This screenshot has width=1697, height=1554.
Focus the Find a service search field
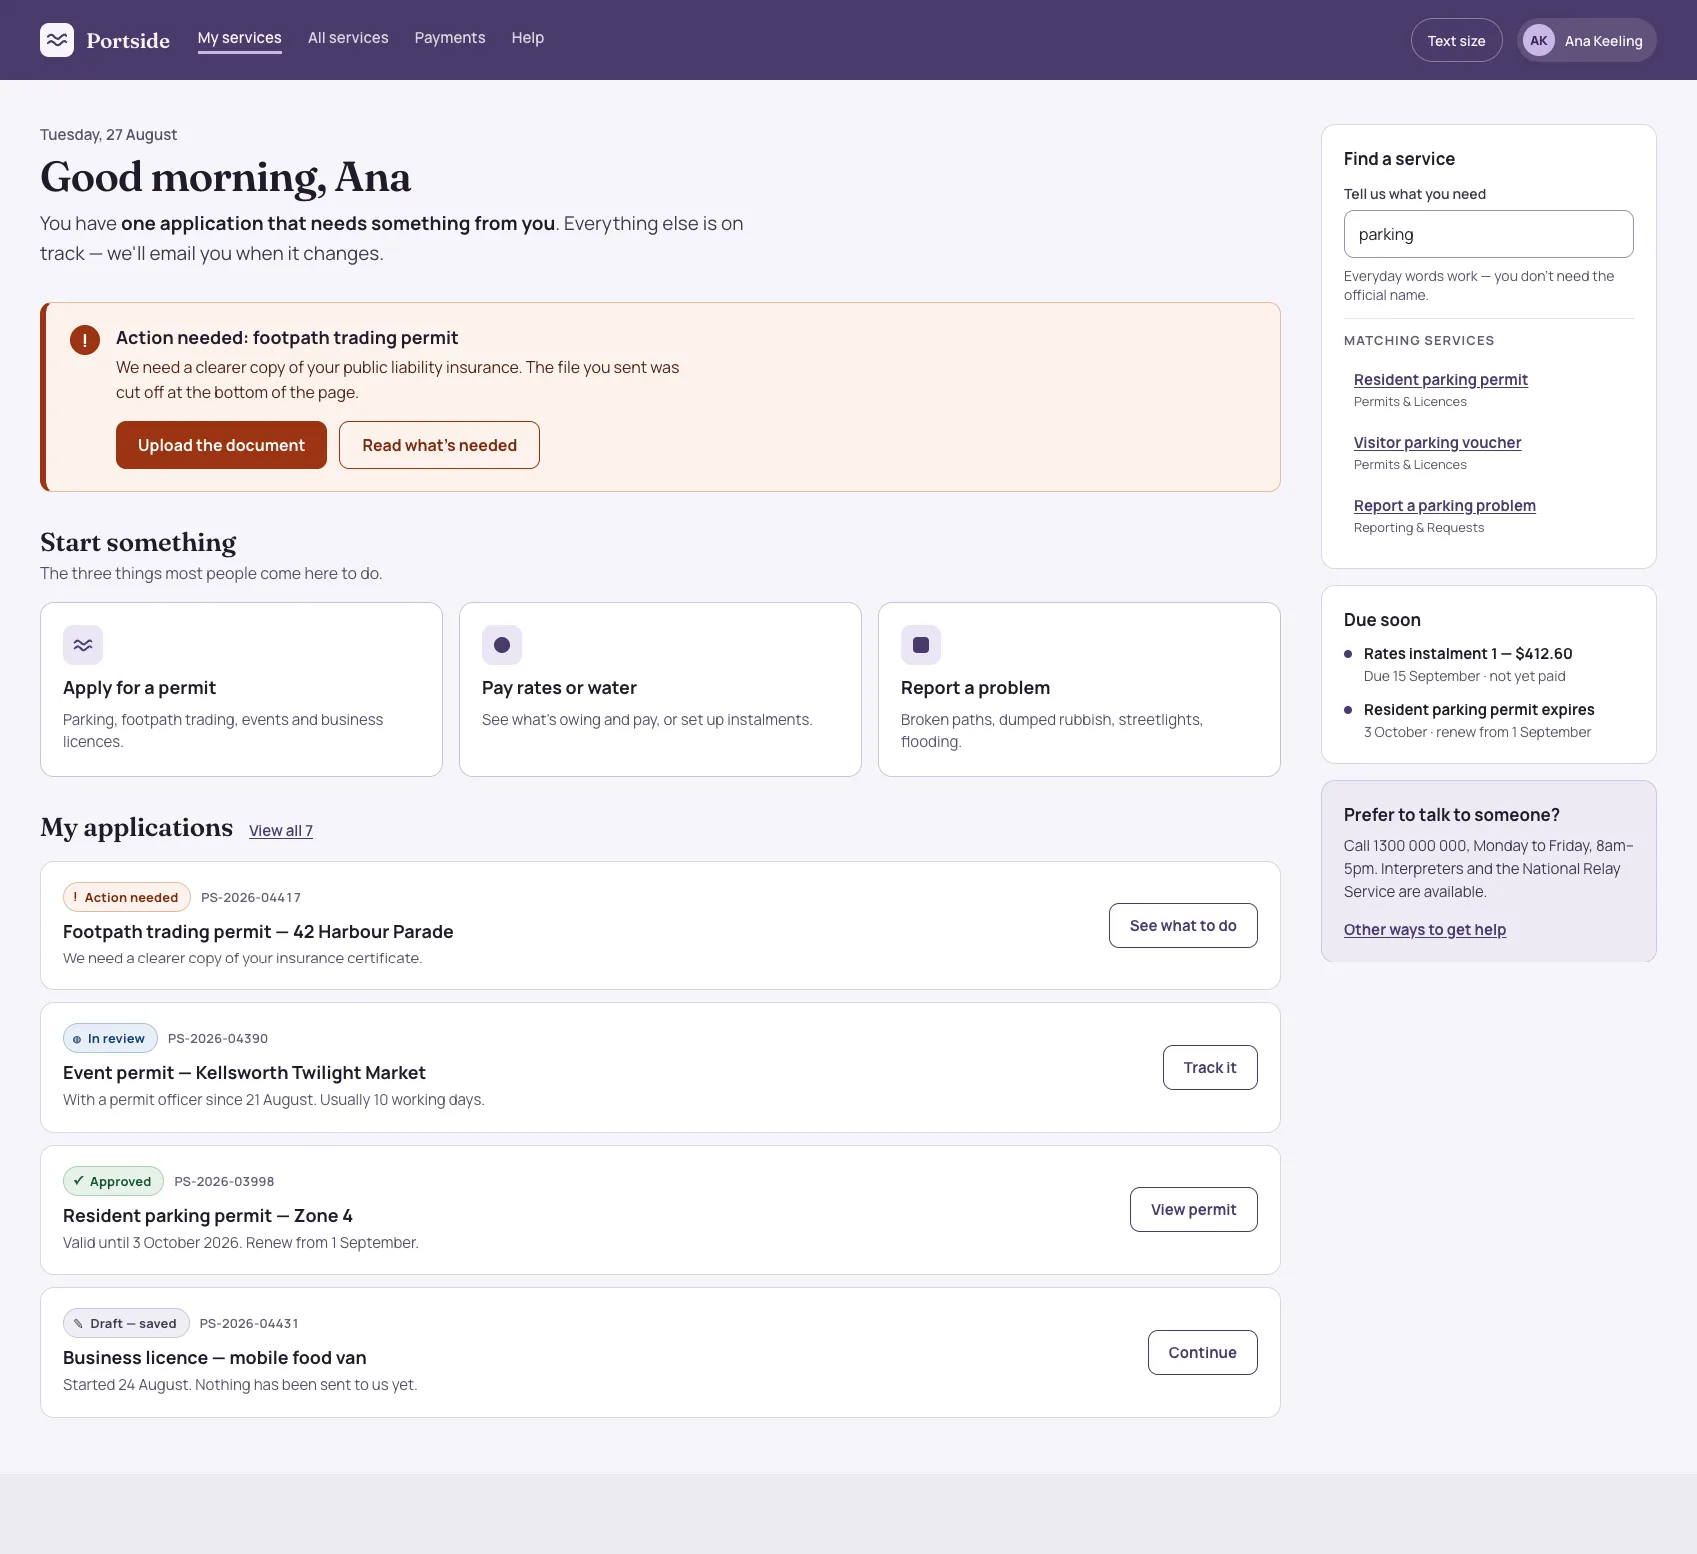click(x=1489, y=234)
